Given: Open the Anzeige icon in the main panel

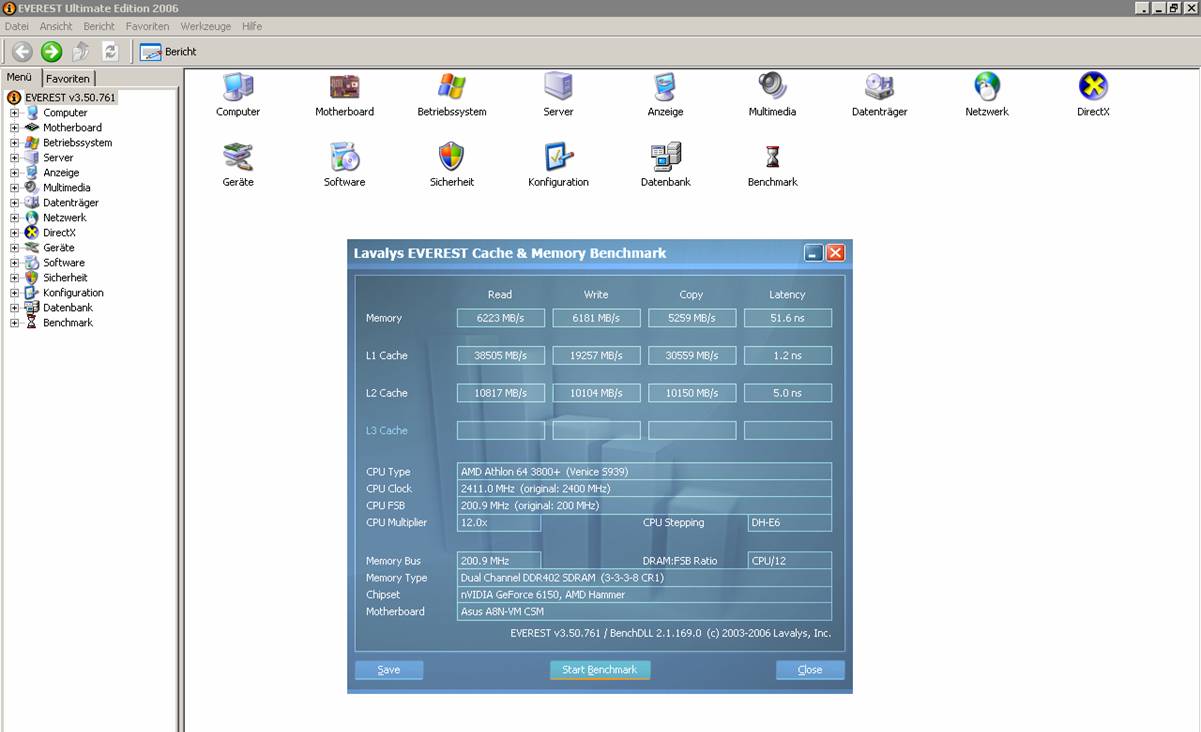Looking at the screenshot, I should (x=665, y=87).
